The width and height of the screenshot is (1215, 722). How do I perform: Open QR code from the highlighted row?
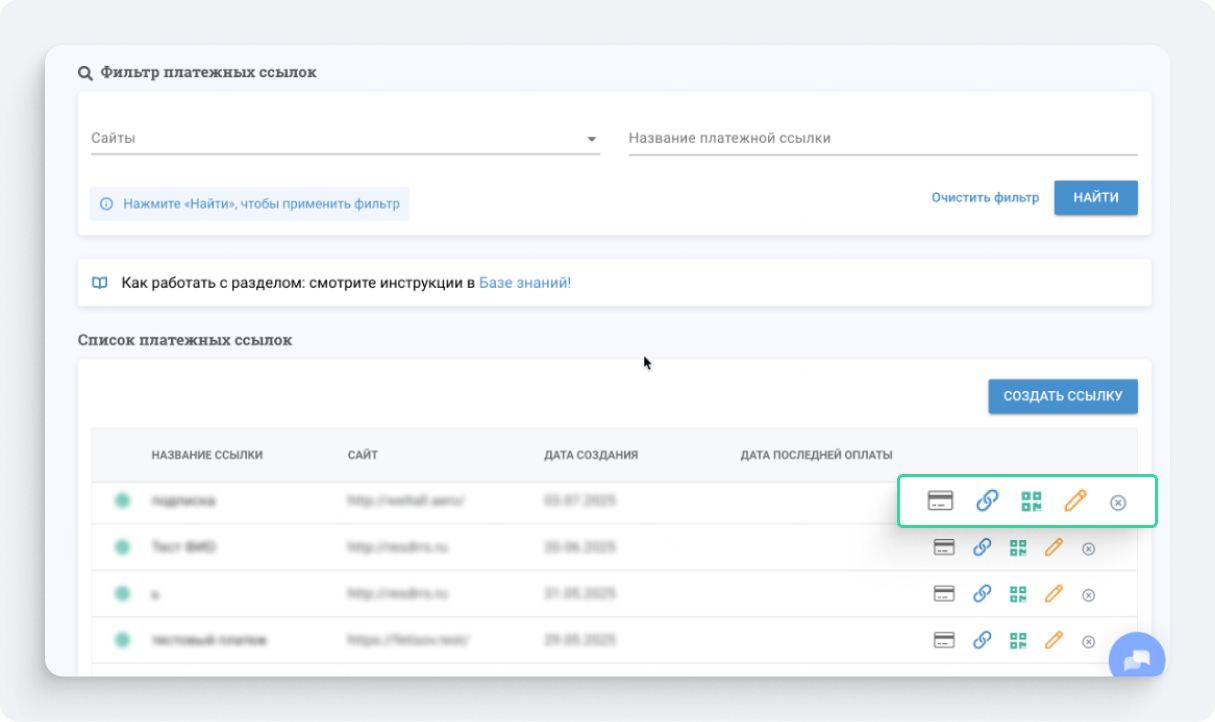pos(1031,501)
